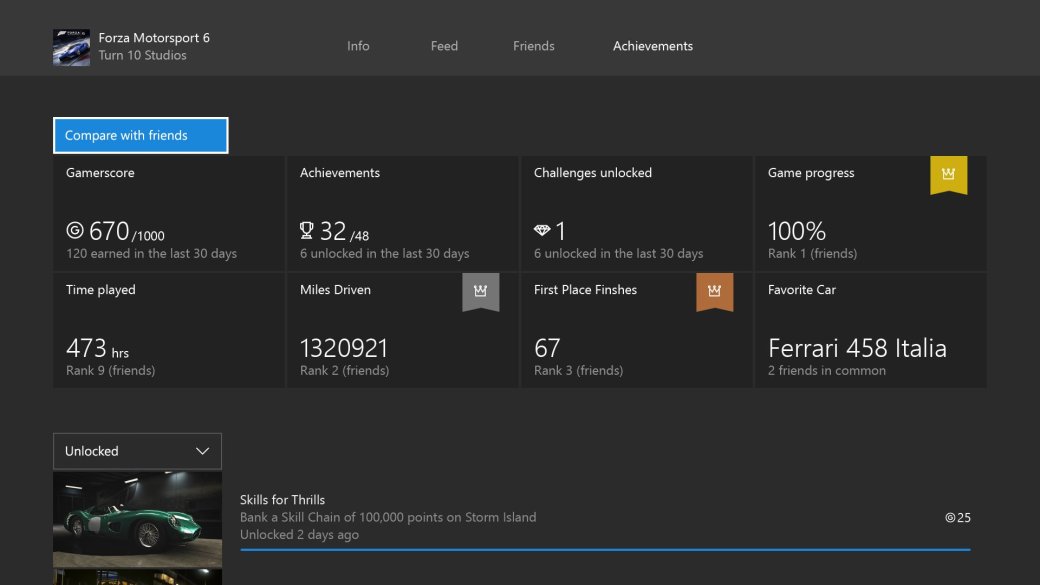This screenshot has height=585, width=1040.
Task: Click the 'Rank 2 (friends)' text
Action: click(x=344, y=370)
